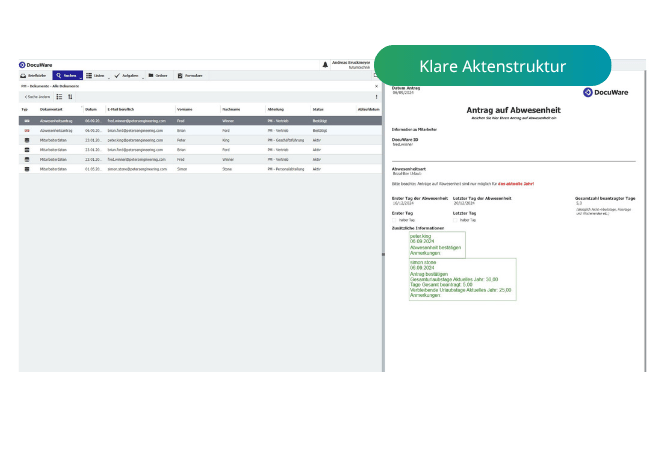Sort by the Datum column header
Image resolution: width=666 pixels, height=450 pixels.
pos(91,110)
